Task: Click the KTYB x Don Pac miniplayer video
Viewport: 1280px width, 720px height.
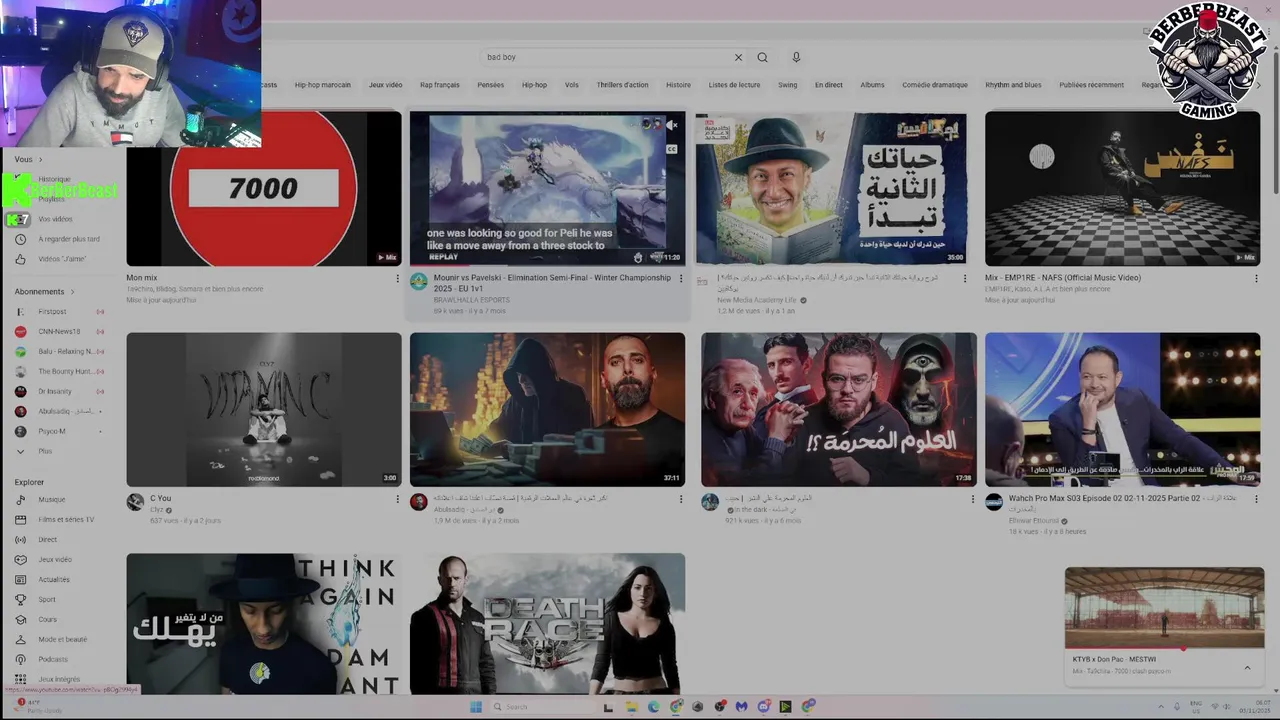Action: tap(1164, 607)
